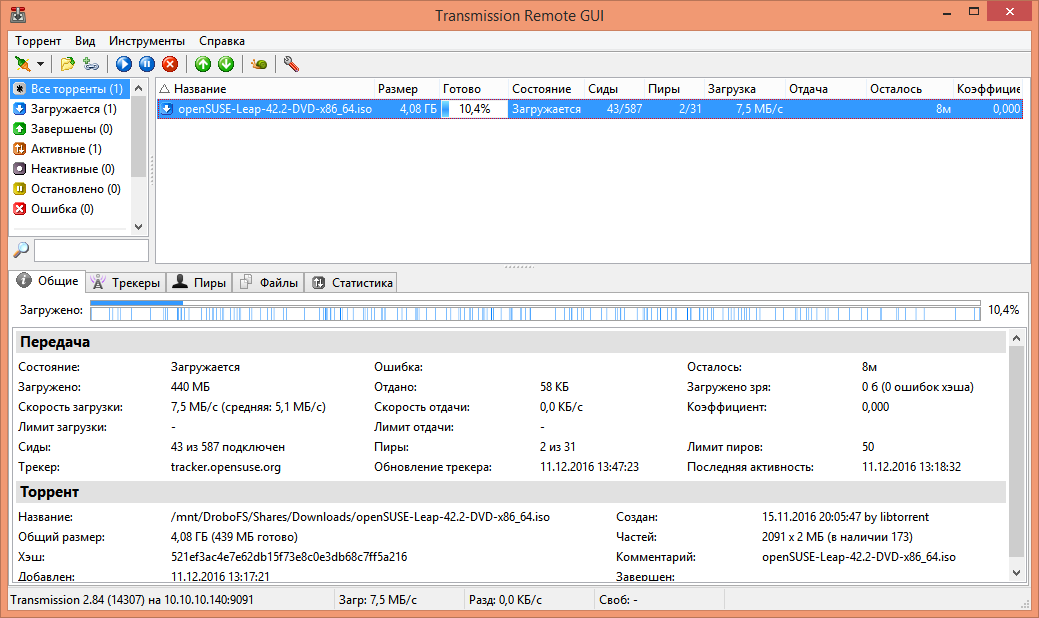
Task: Switch to the Файлы tab
Action: 268,283
